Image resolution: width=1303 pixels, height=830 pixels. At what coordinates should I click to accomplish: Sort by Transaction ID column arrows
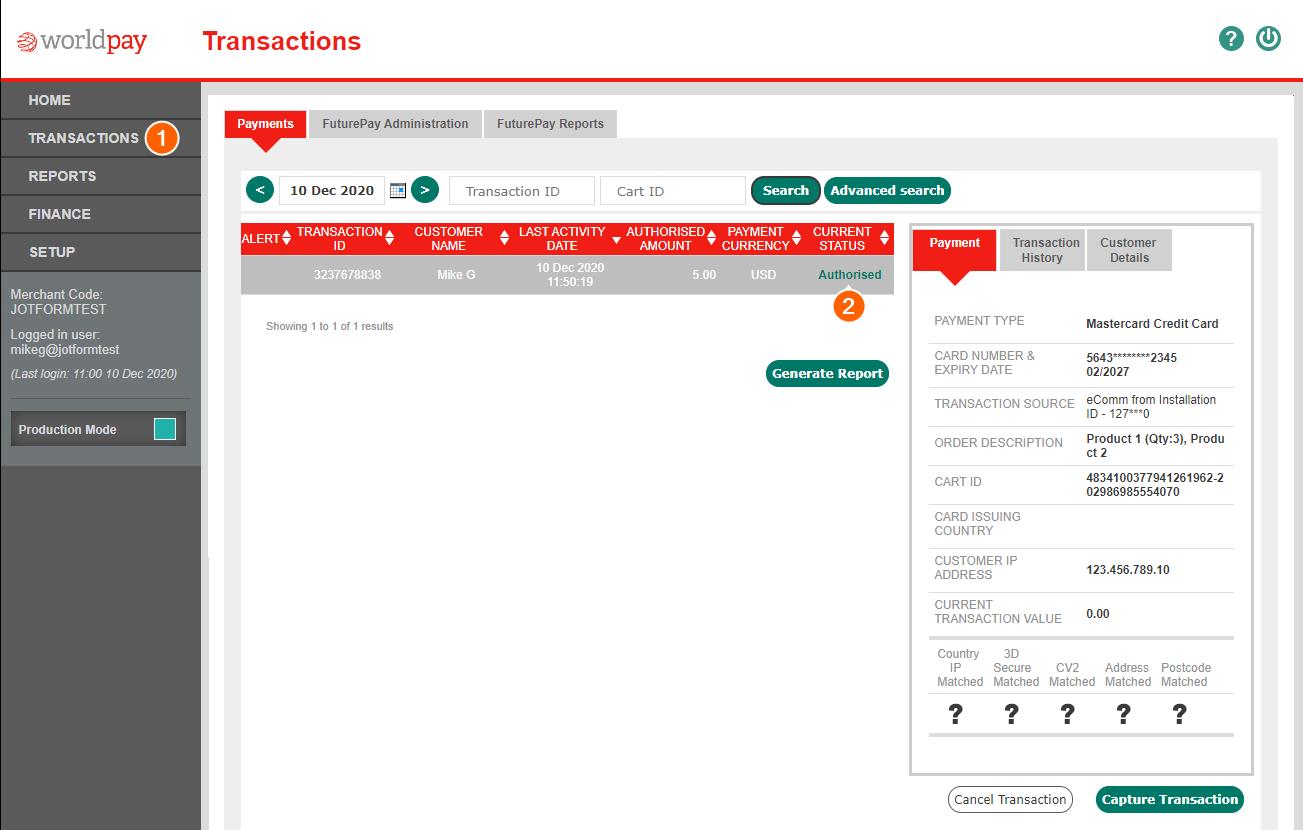[390, 239]
